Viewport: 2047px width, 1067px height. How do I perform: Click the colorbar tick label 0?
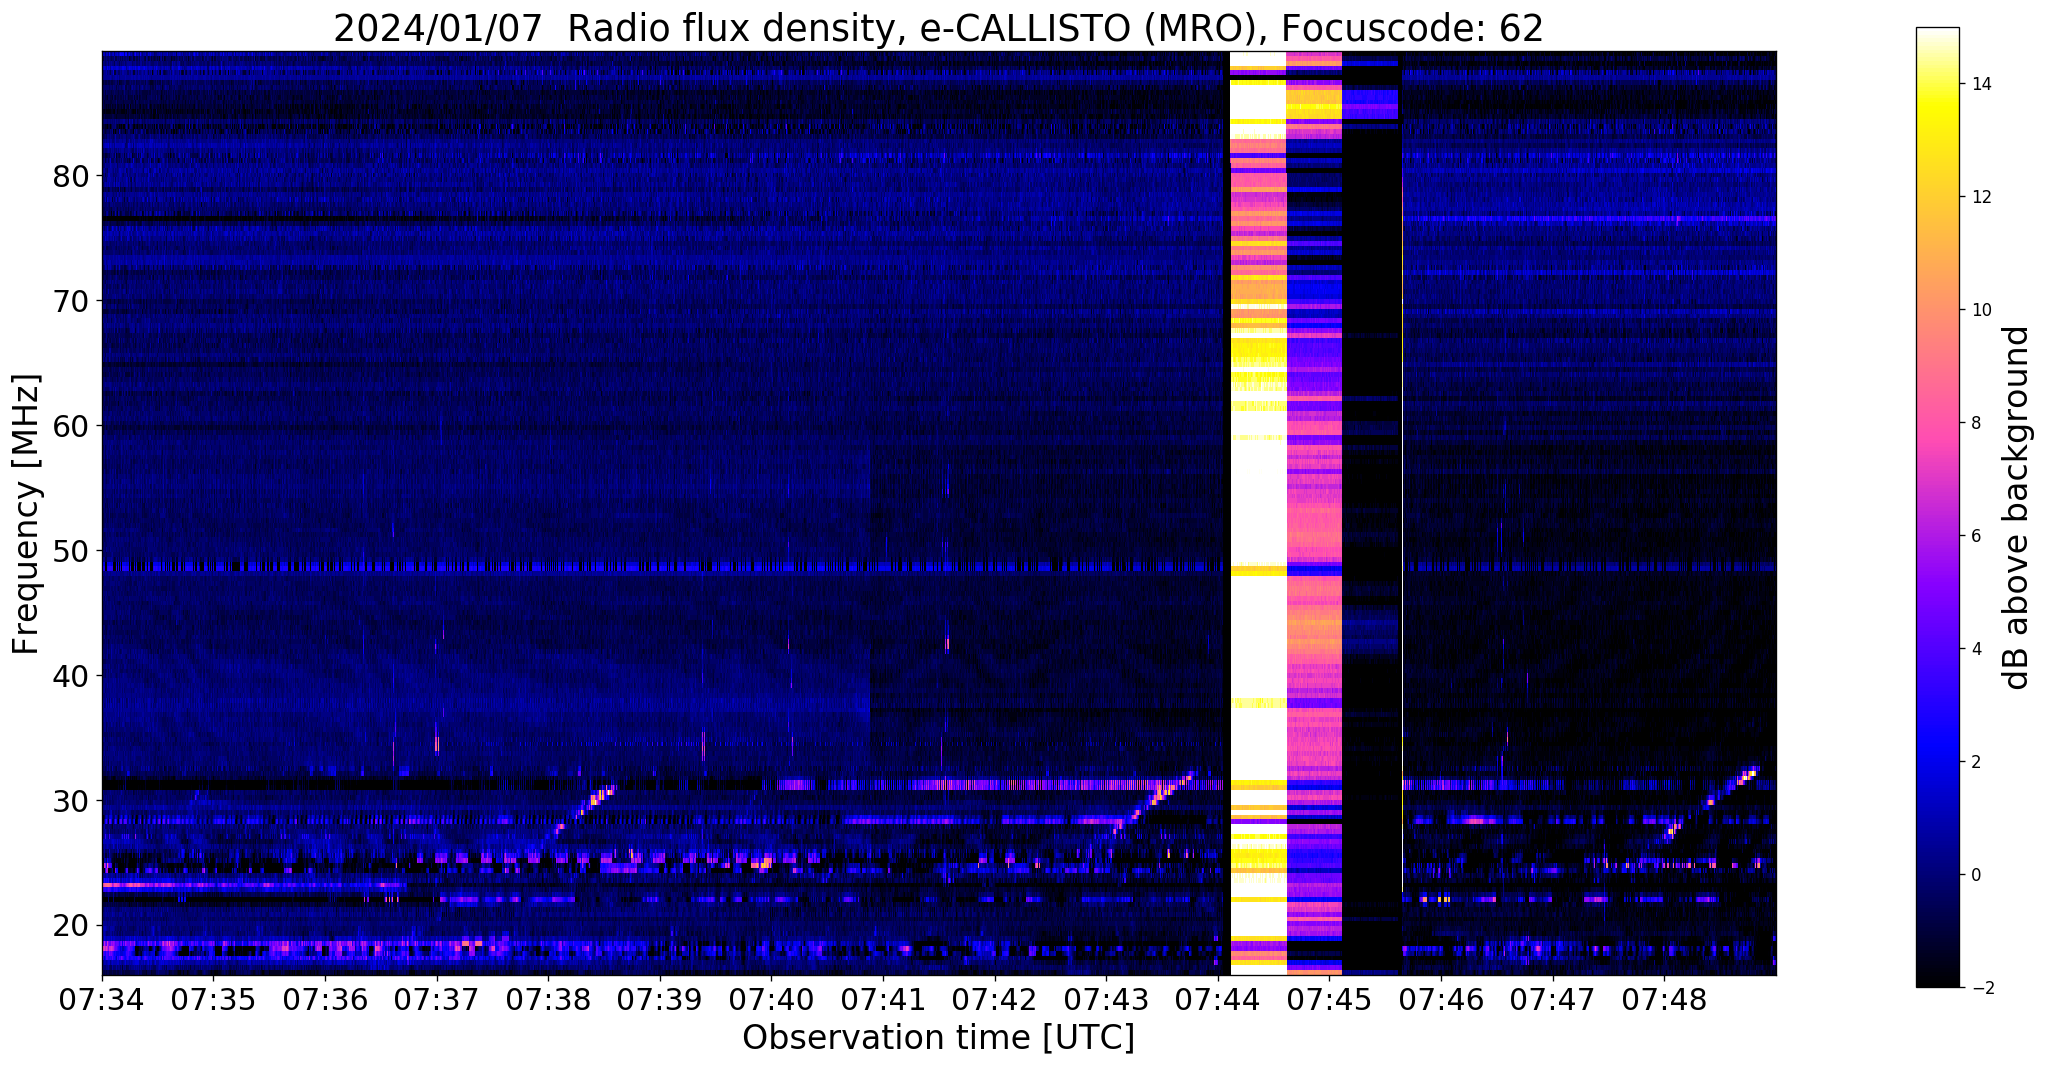pyautogui.click(x=1975, y=875)
